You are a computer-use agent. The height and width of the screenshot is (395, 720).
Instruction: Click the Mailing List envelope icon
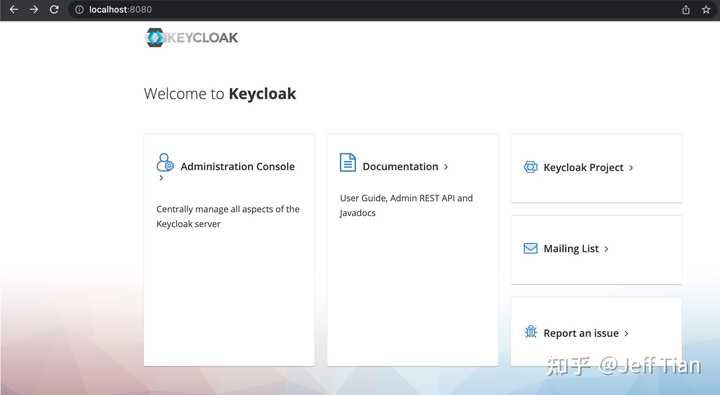click(x=530, y=248)
